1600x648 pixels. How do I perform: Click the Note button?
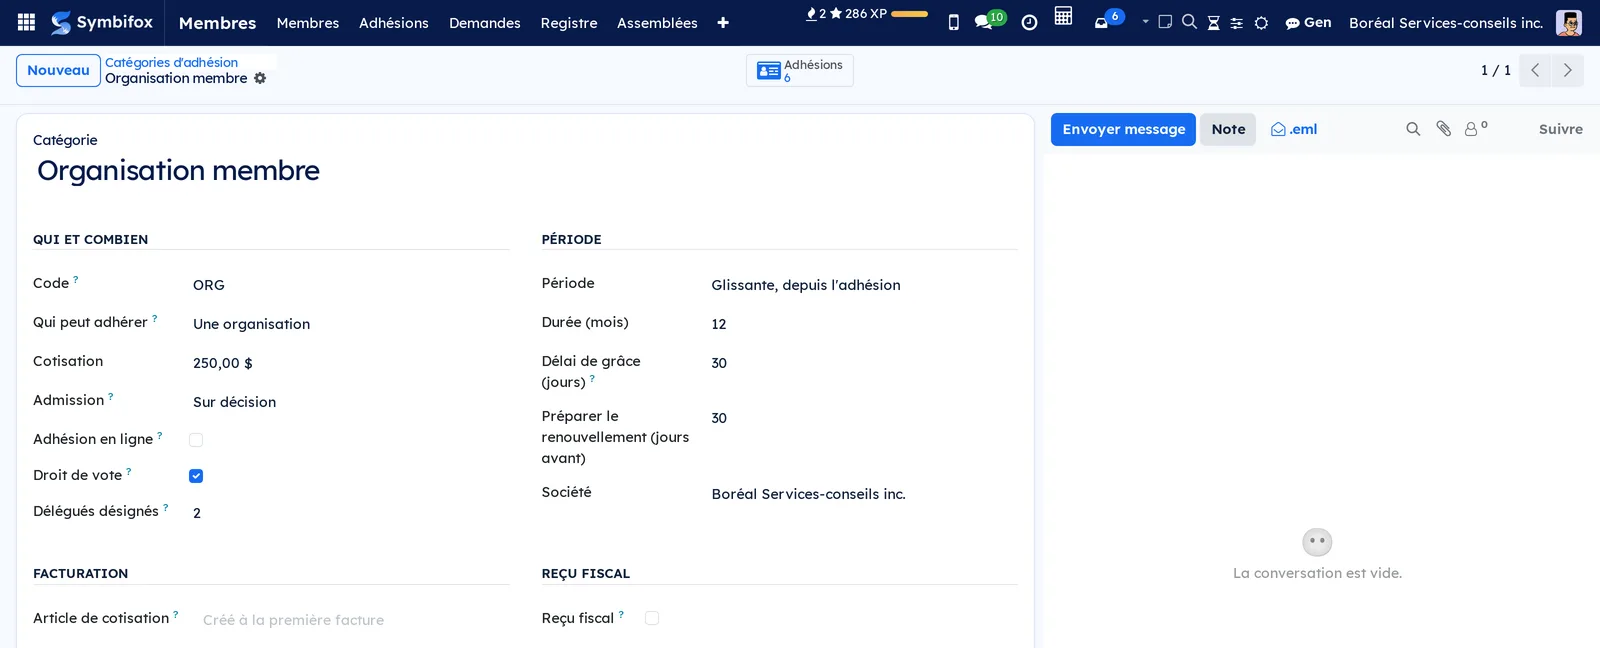click(1228, 129)
